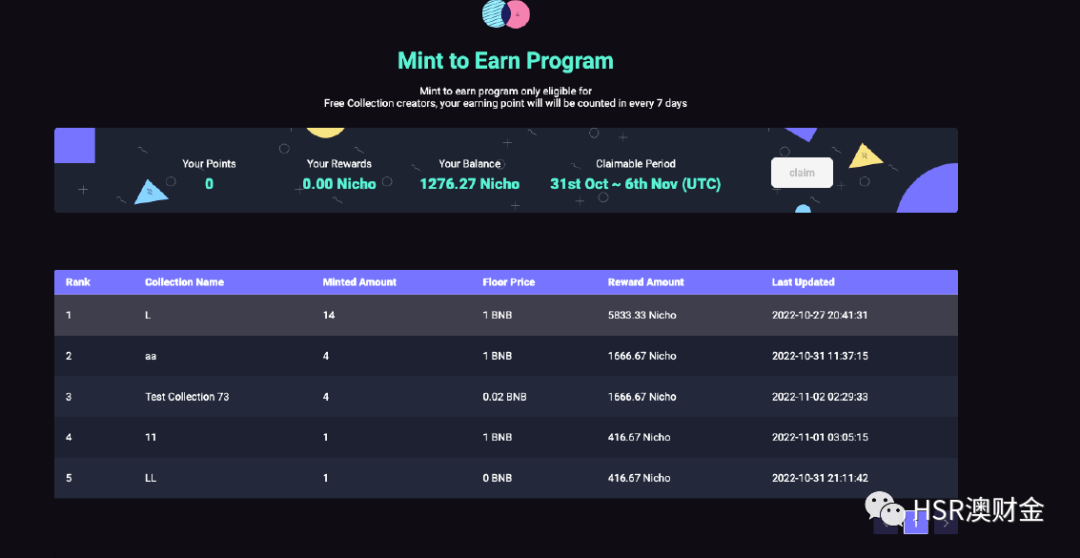Click the yellow triangle decoration near claim
The image size is (1080, 558).
pos(866,156)
